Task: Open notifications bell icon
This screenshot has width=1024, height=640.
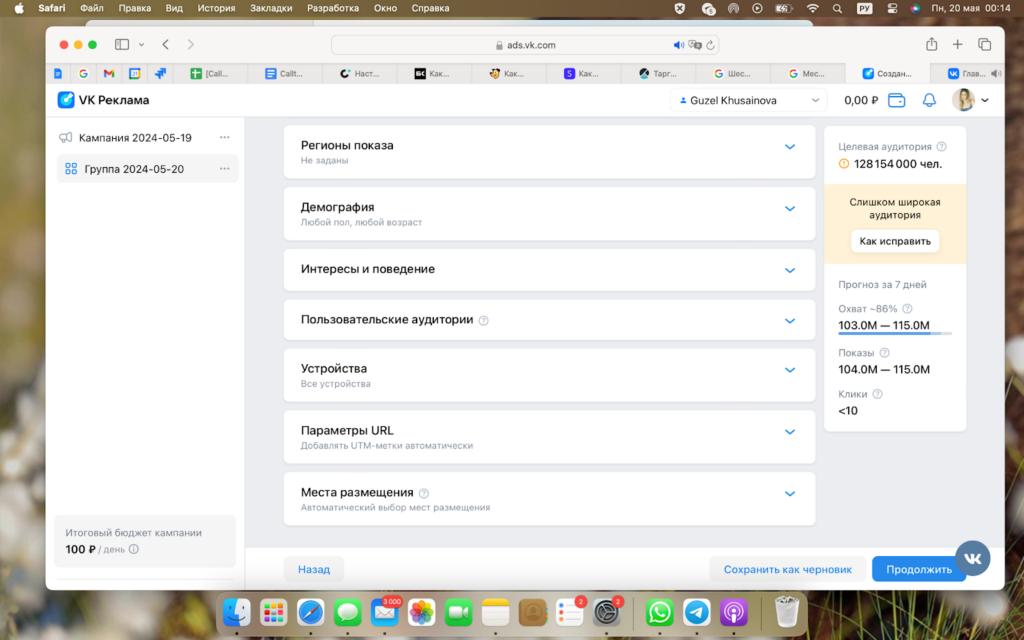Action: coord(929,100)
